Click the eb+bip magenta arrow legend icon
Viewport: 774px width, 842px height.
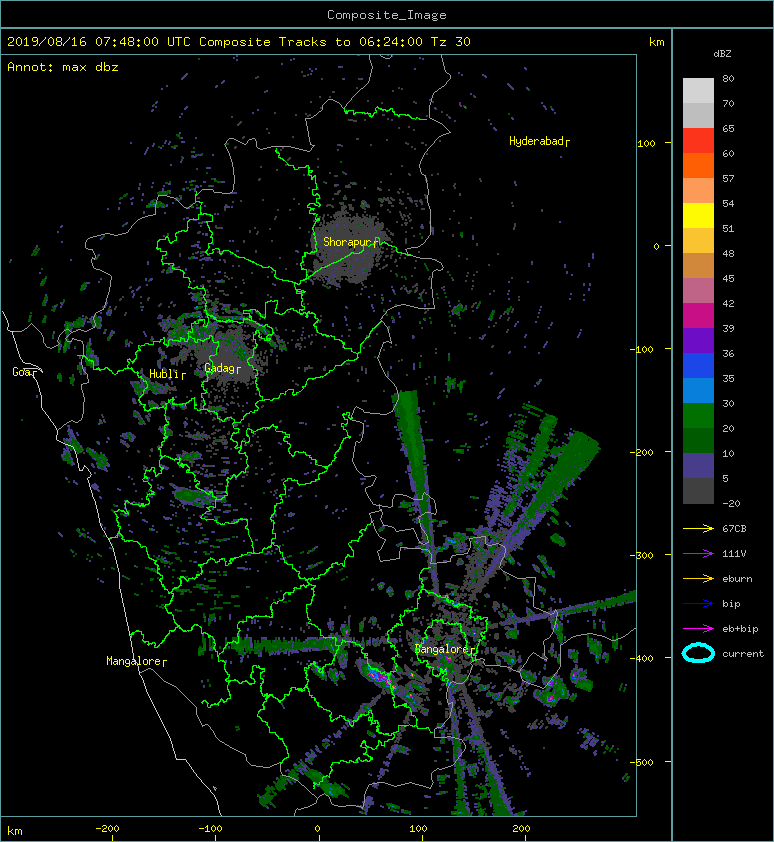click(x=698, y=628)
